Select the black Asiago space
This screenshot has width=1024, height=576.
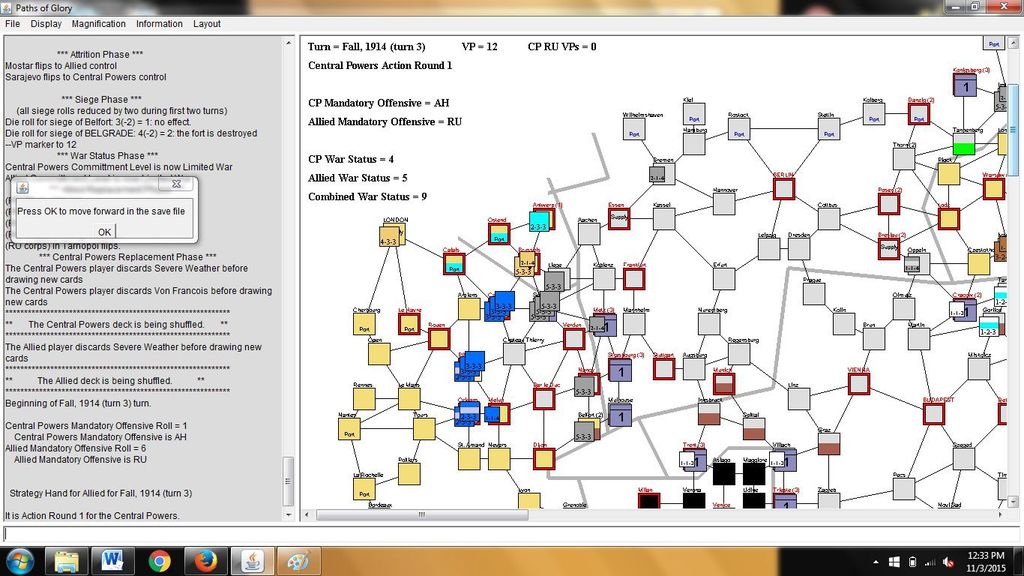pos(724,474)
